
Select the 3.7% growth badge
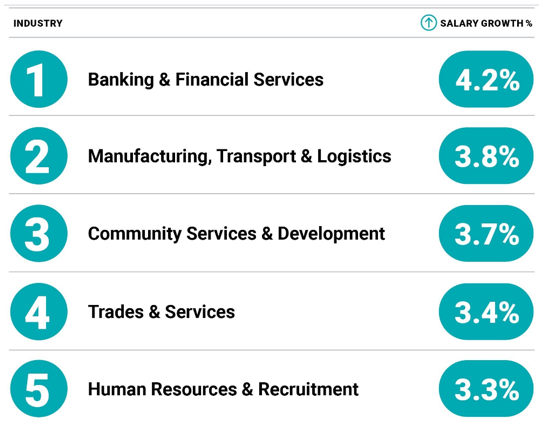coord(486,233)
